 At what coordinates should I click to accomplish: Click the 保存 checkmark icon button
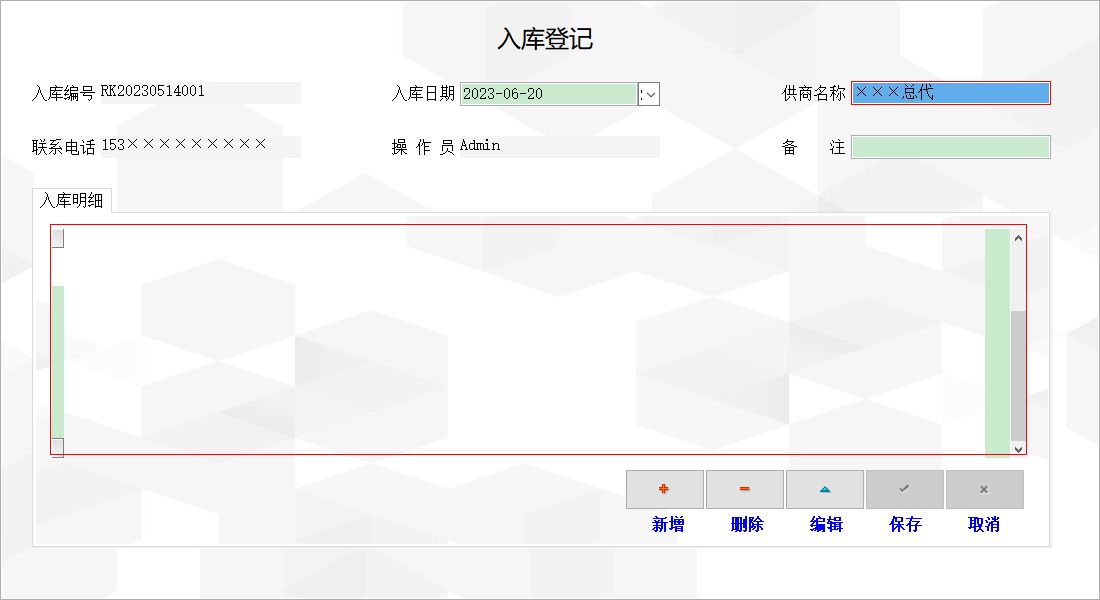tap(904, 489)
